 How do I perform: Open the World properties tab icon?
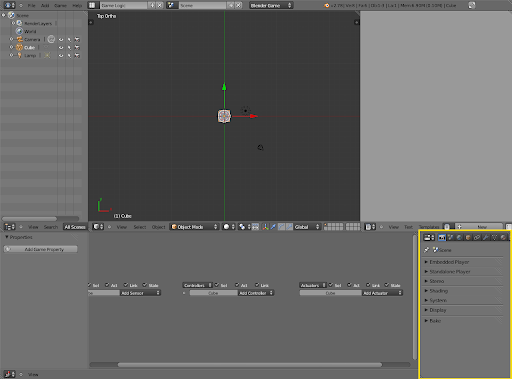(459, 237)
